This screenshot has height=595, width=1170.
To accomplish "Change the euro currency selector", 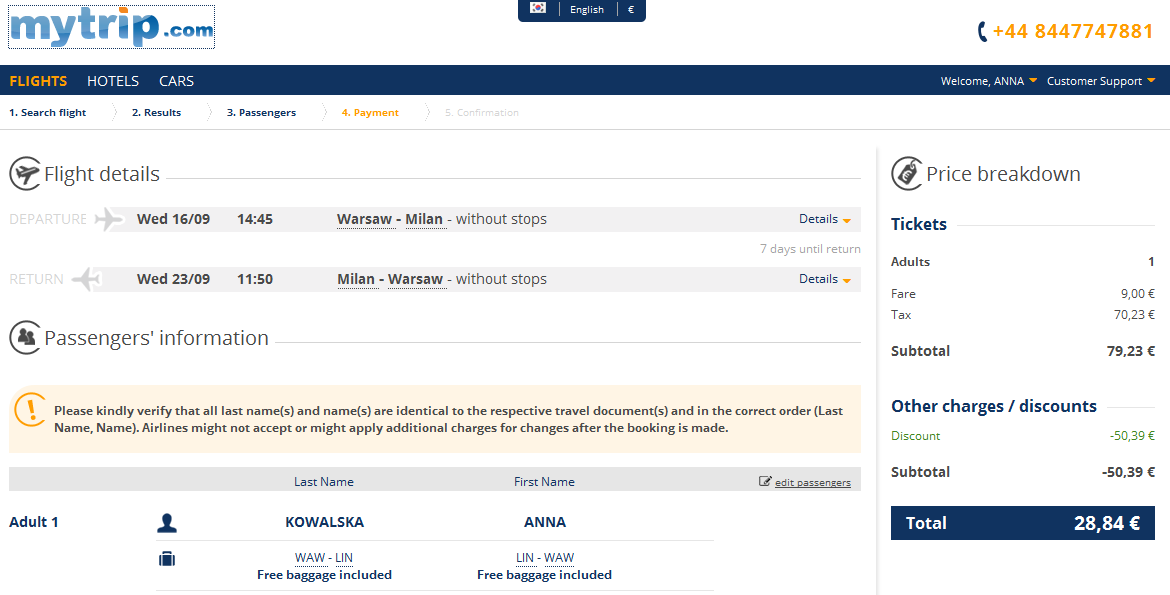I will pyautogui.click(x=631, y=10).
